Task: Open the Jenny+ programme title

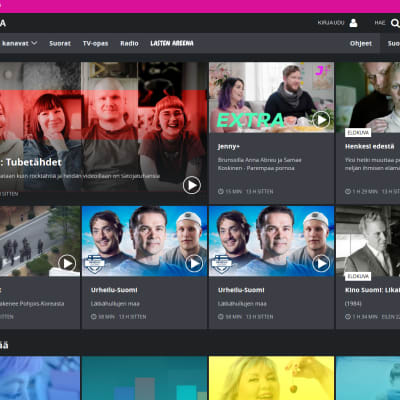Action: coord(229,146)
